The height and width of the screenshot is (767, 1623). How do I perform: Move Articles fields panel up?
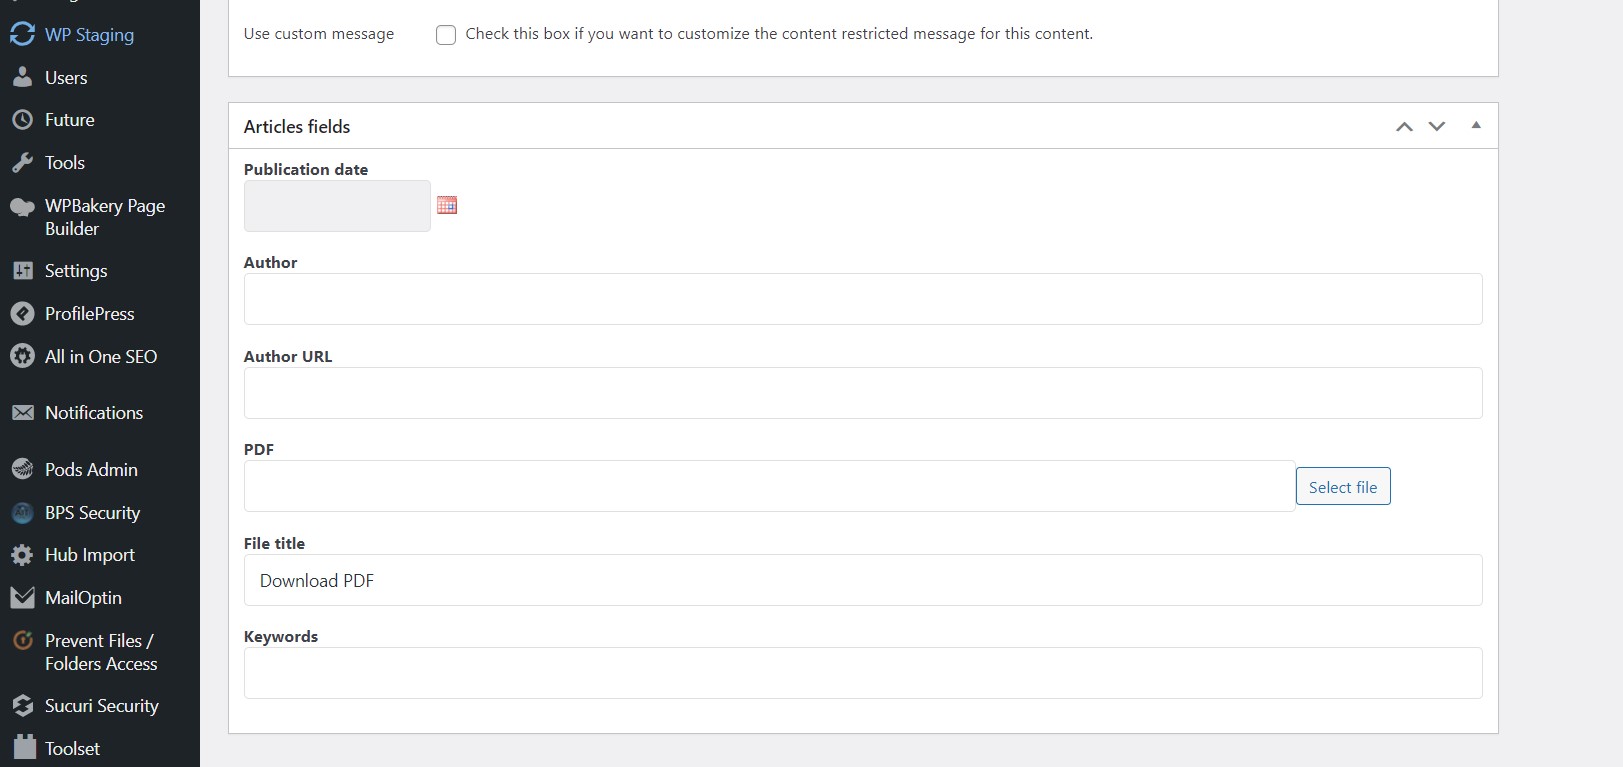click(x=1404, y=126)
